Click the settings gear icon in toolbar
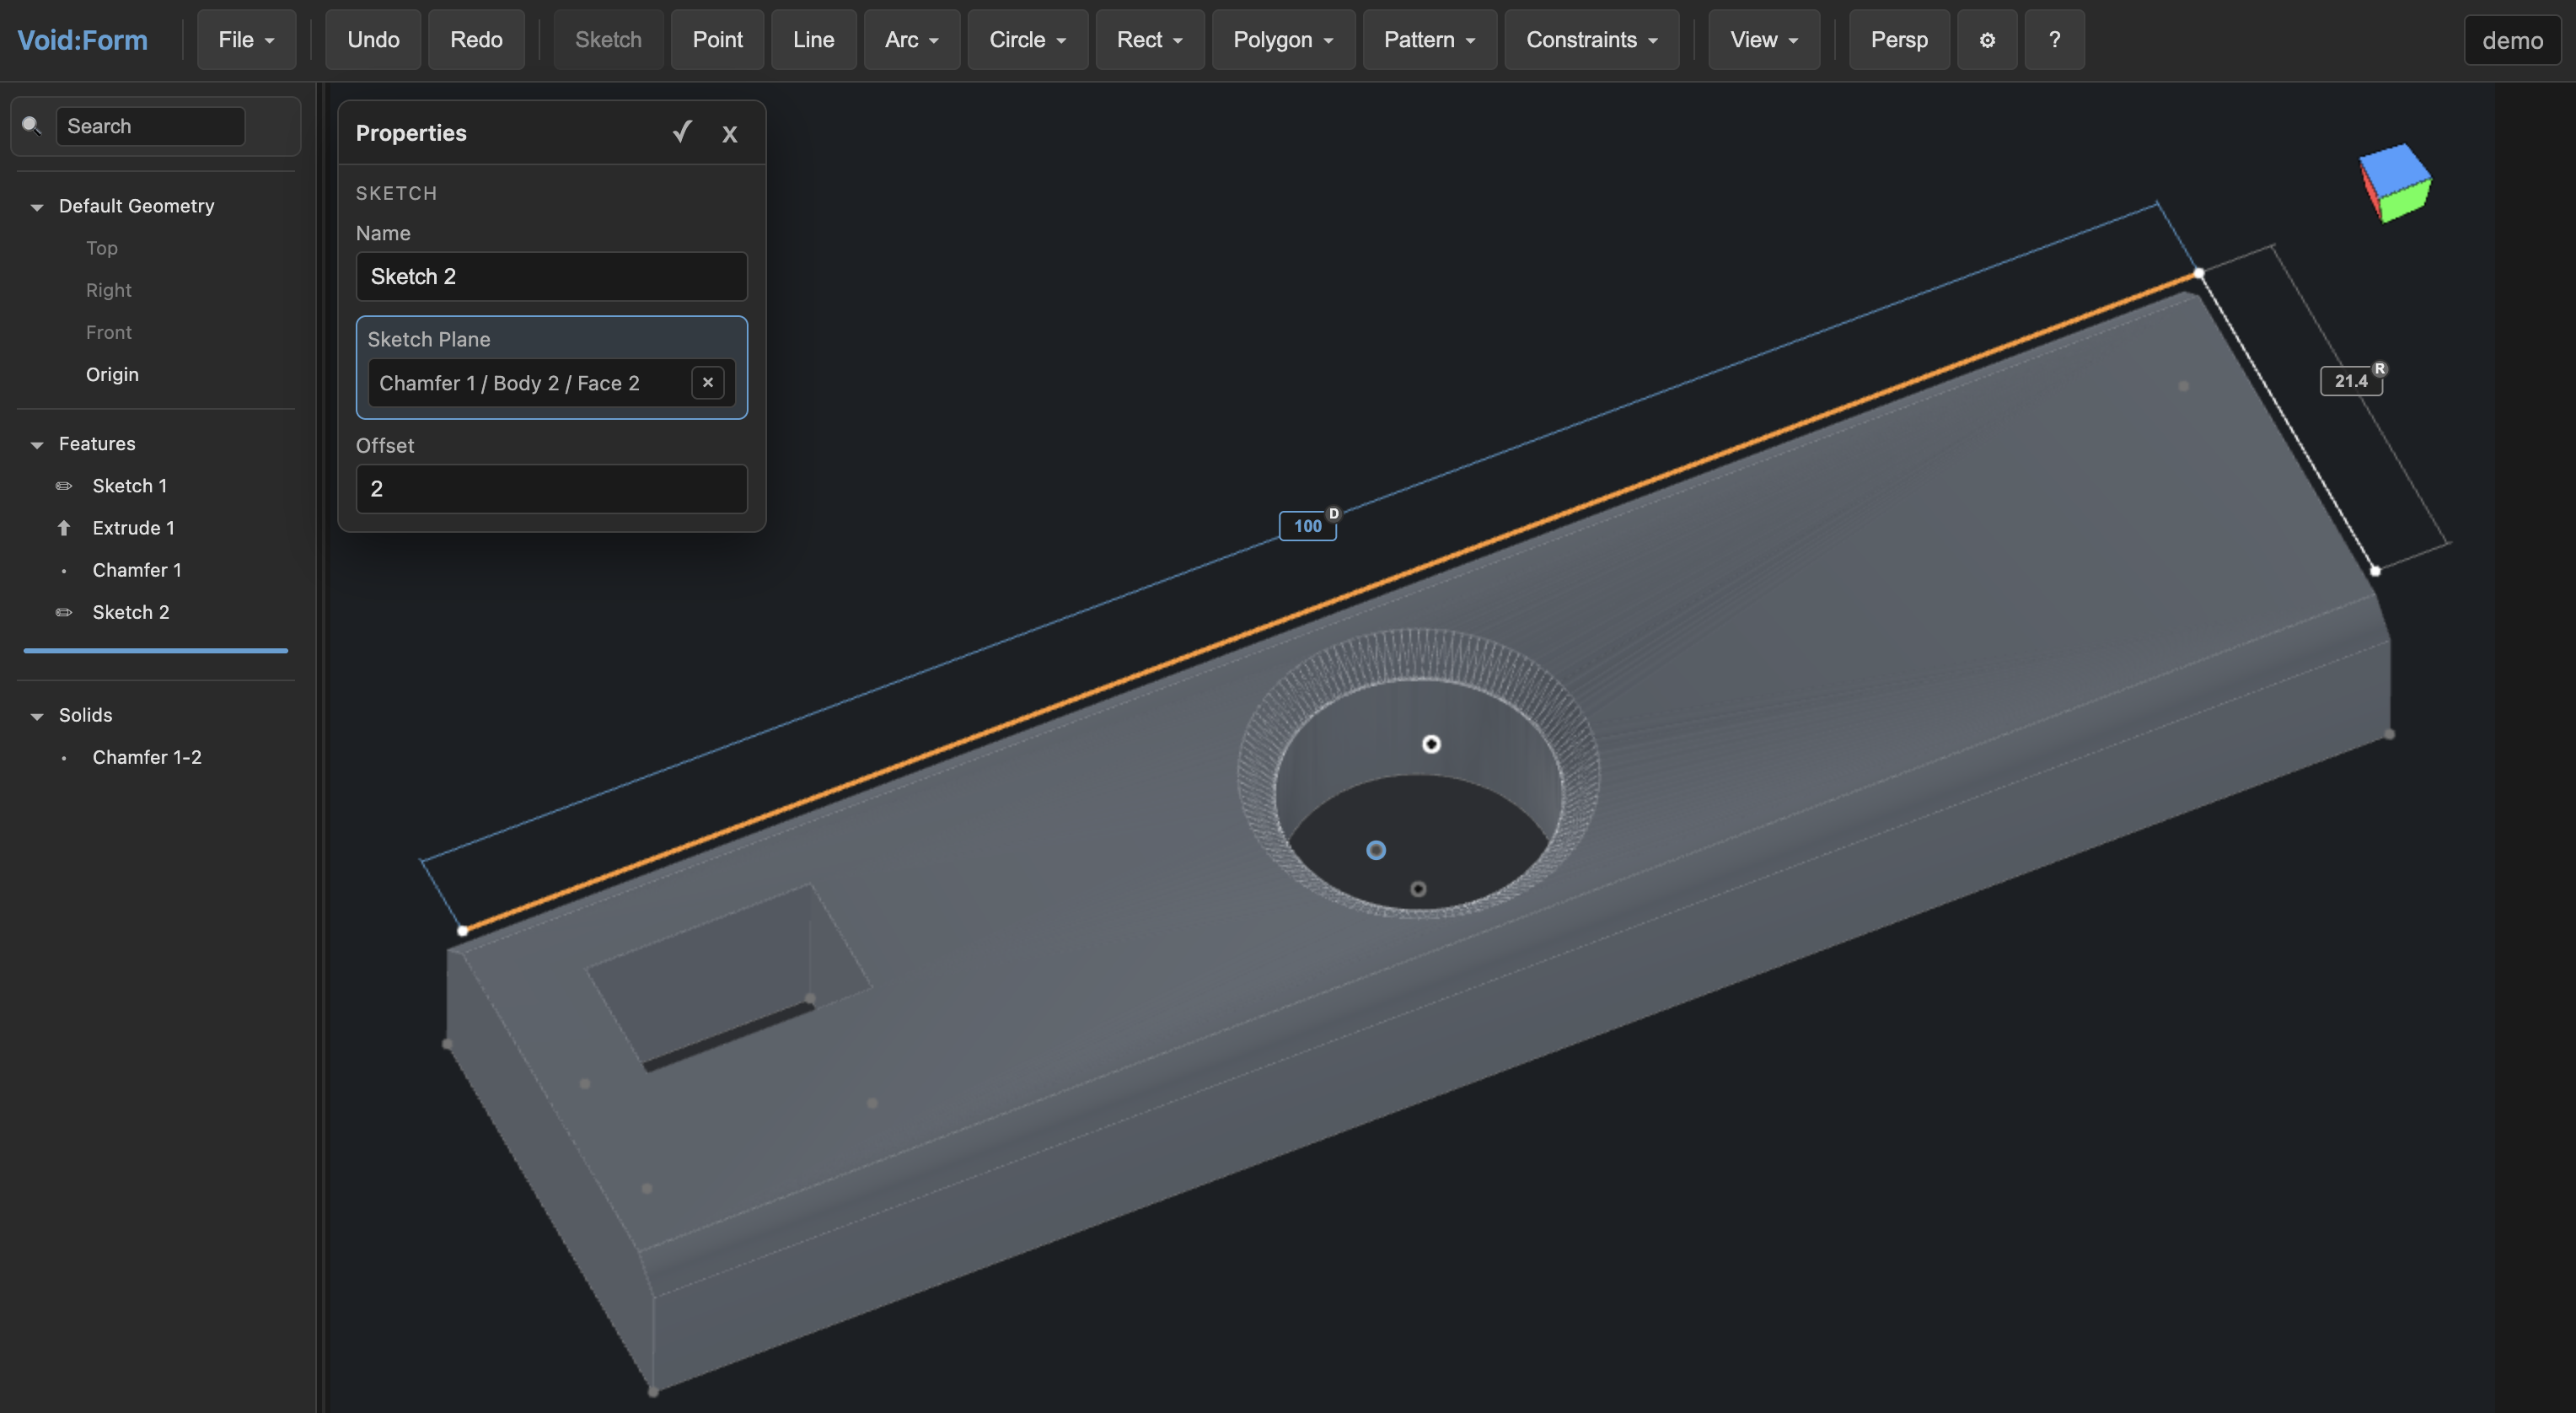2576x1413 pixels. [1986, 40]
